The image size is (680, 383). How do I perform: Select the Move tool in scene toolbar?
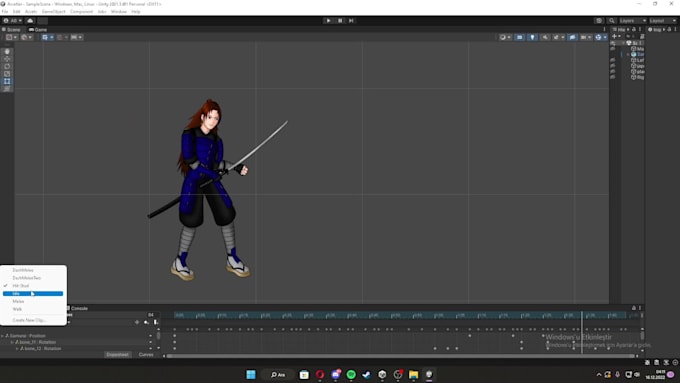[x=7, y=59]
